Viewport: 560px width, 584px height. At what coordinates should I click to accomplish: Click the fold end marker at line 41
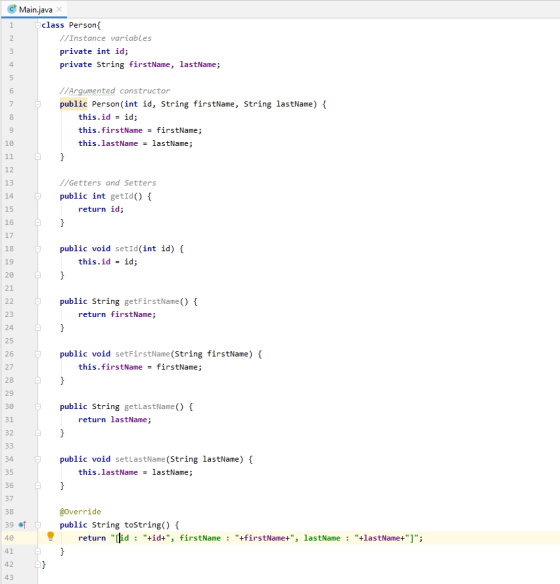click(x=38, y=551)
